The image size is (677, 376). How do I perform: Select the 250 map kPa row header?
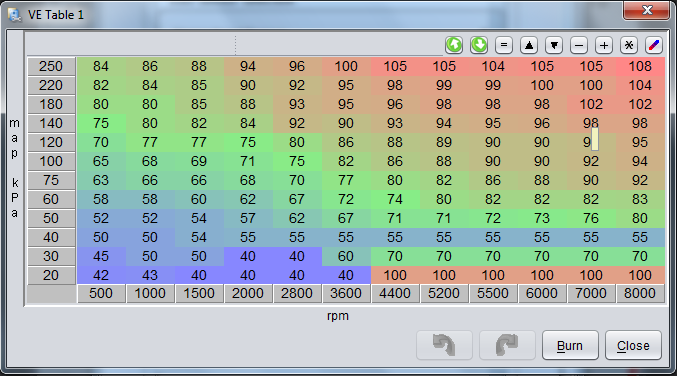(51, 66)
